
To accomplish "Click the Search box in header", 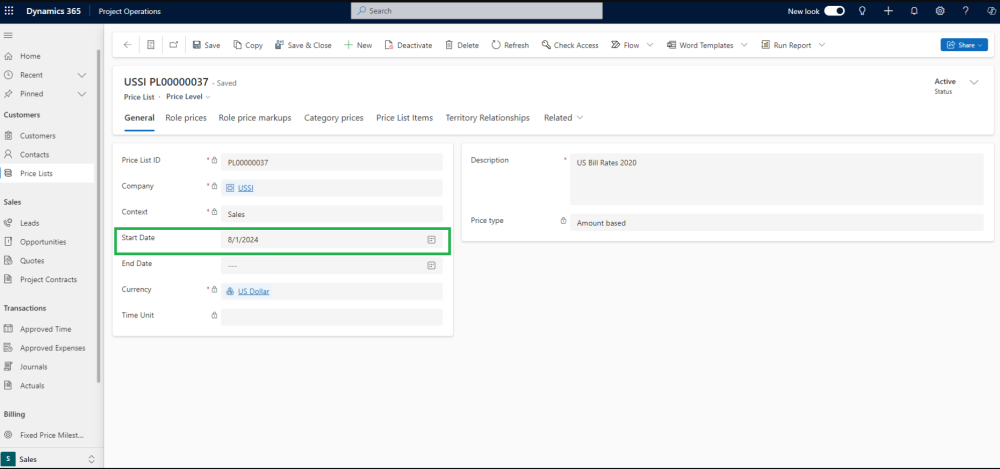I will click(476, 11).
